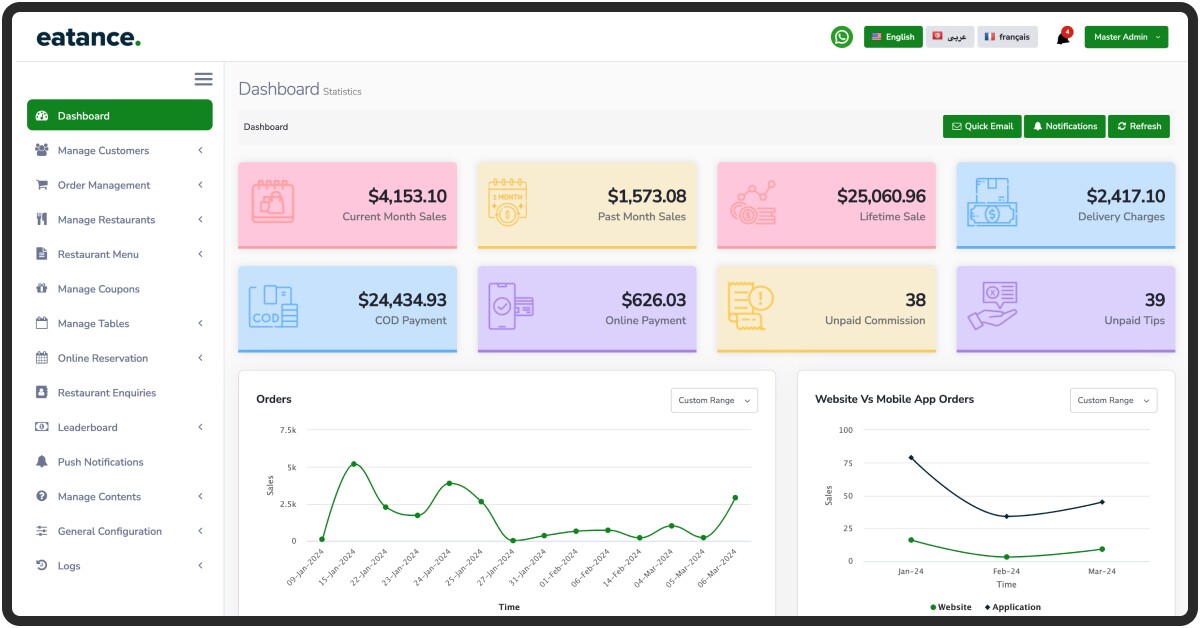Expand the General Configuration section
This screenshot has height=628, width=1200.
111,531
